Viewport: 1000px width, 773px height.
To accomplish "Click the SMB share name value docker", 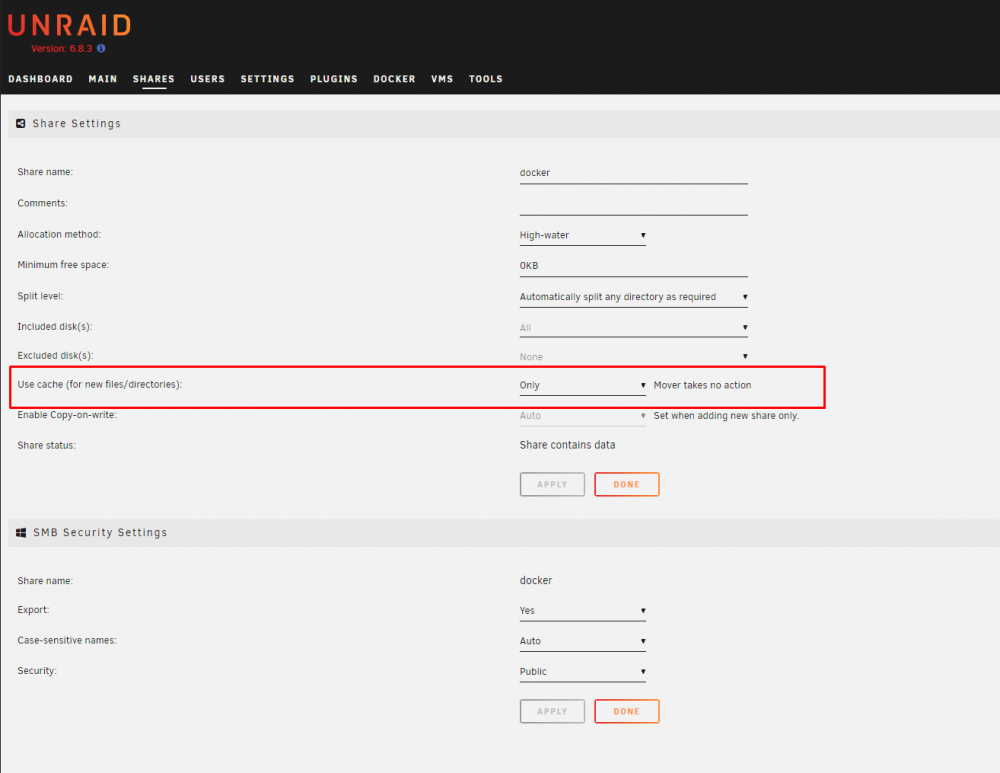I will tap(536, 580).
